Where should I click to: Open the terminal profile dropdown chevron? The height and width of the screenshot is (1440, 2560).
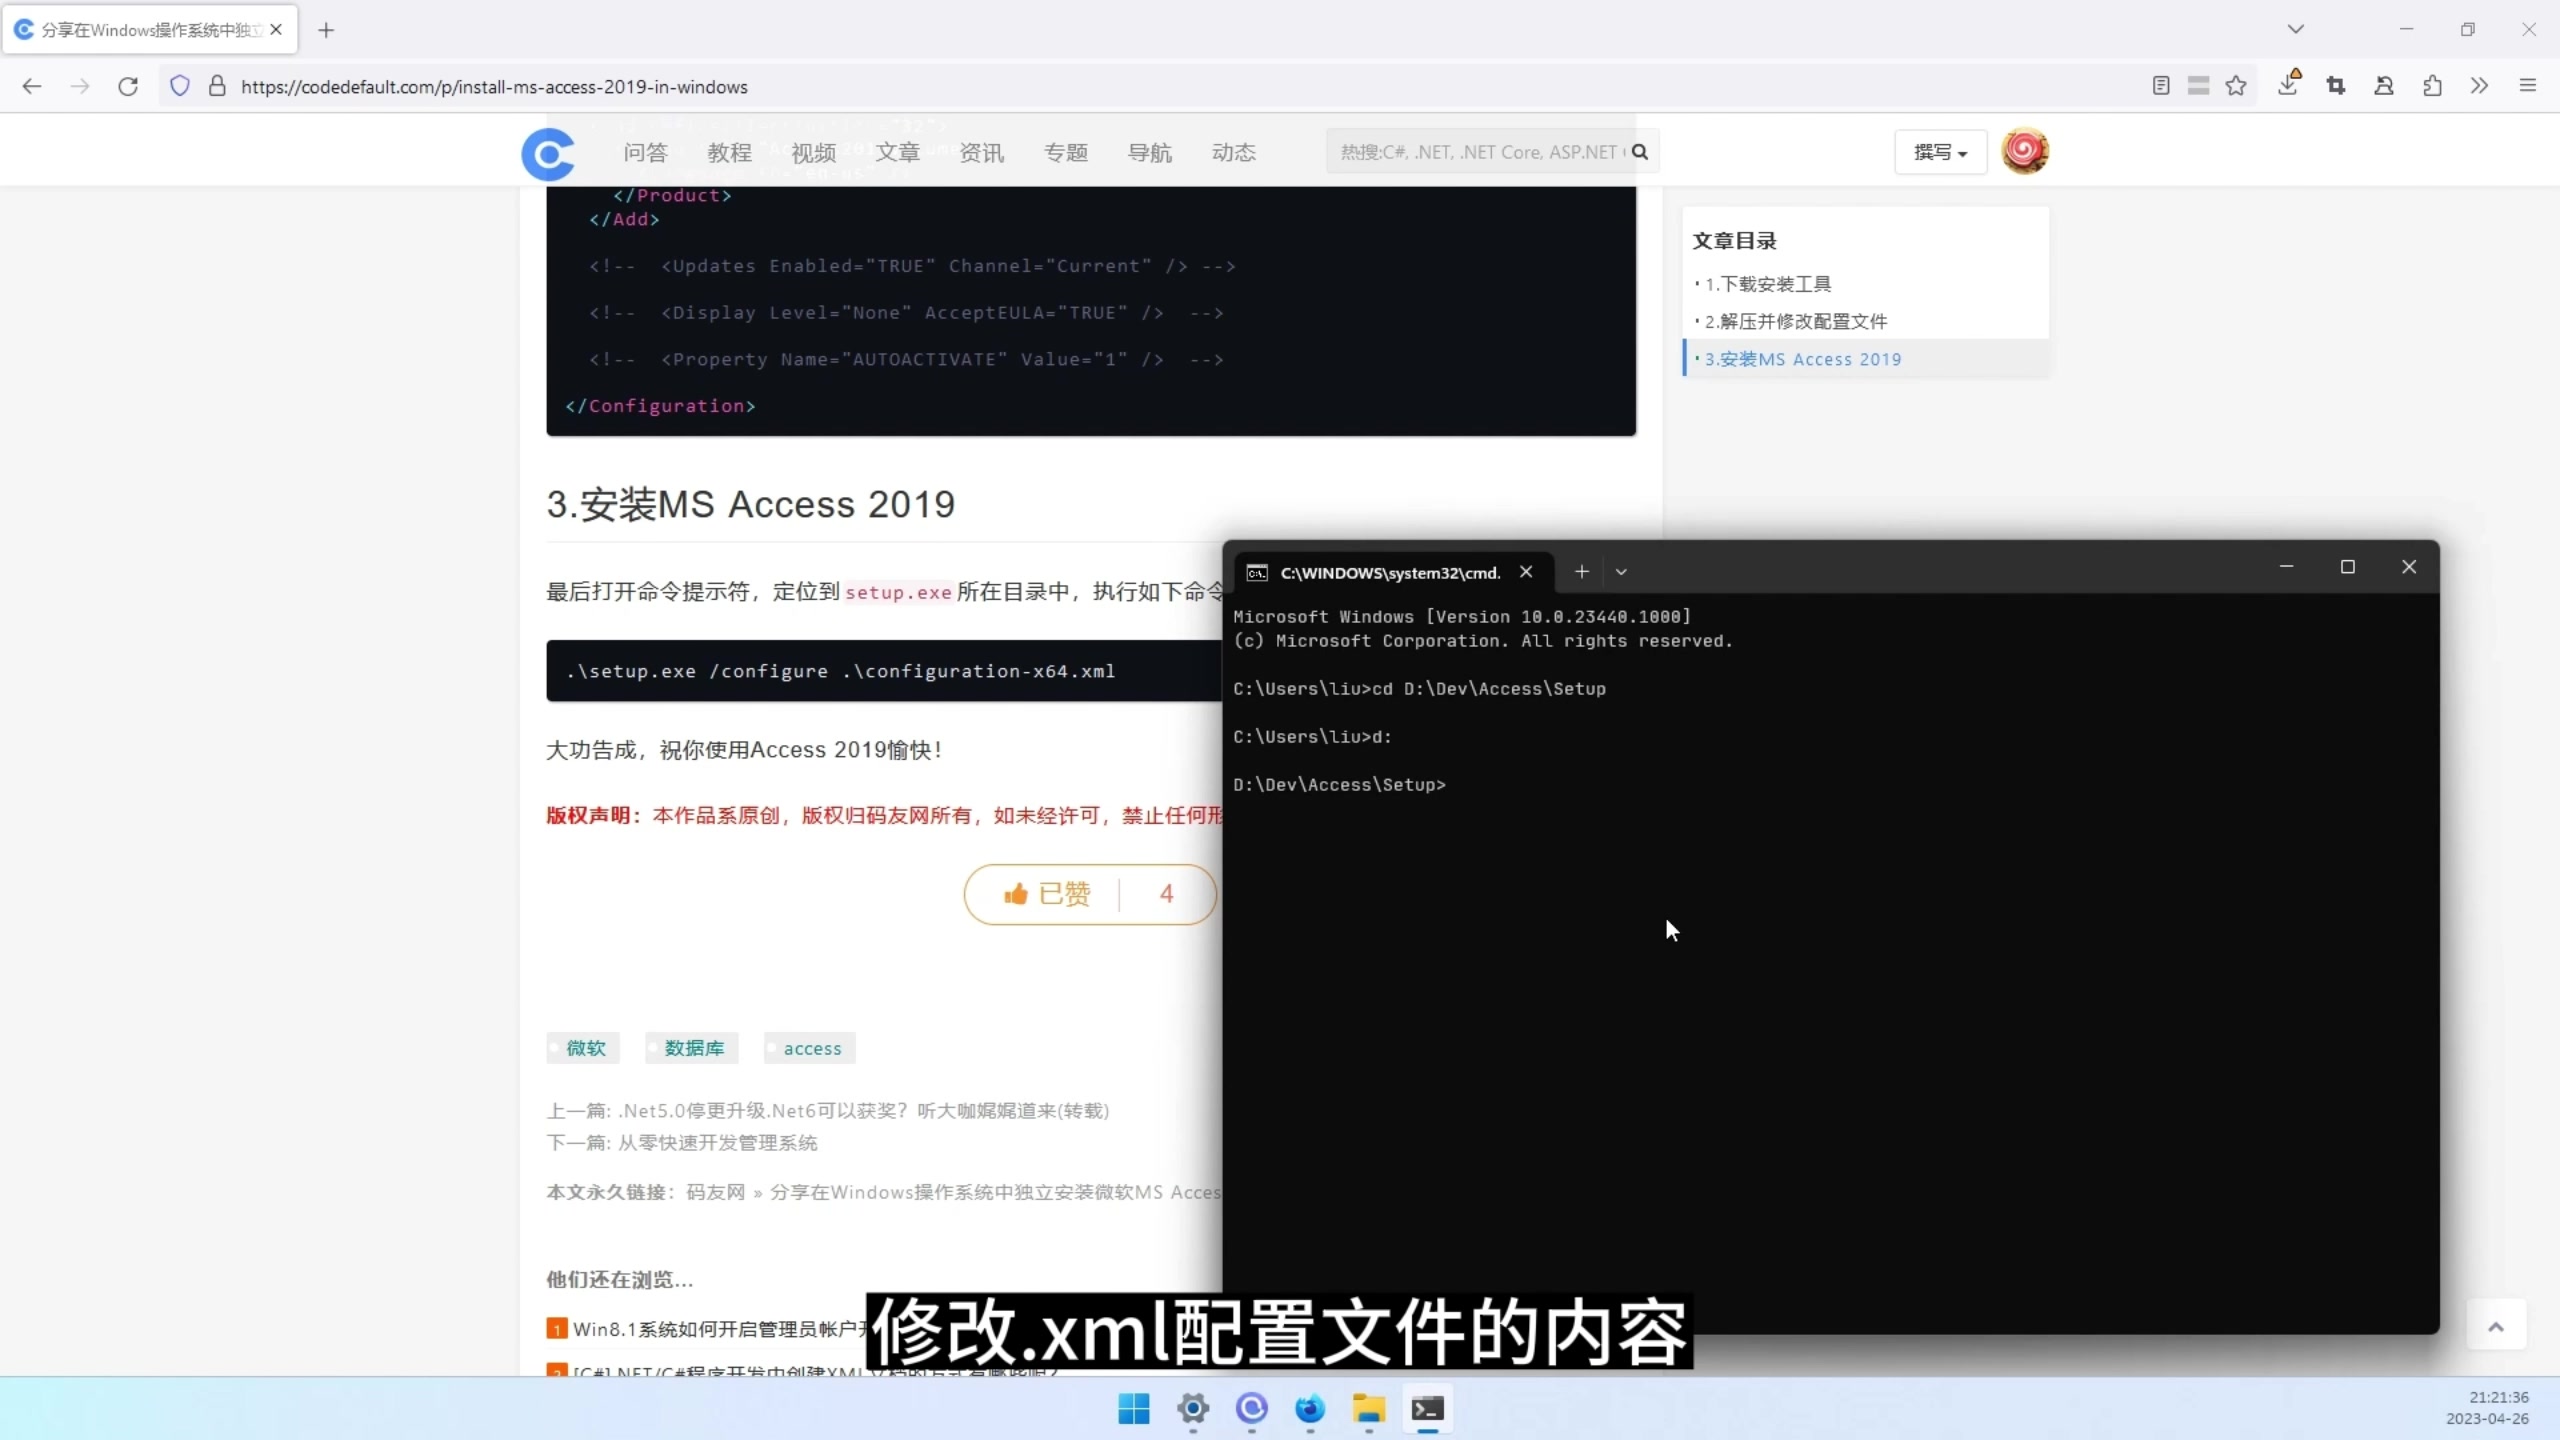point(1621,572)
